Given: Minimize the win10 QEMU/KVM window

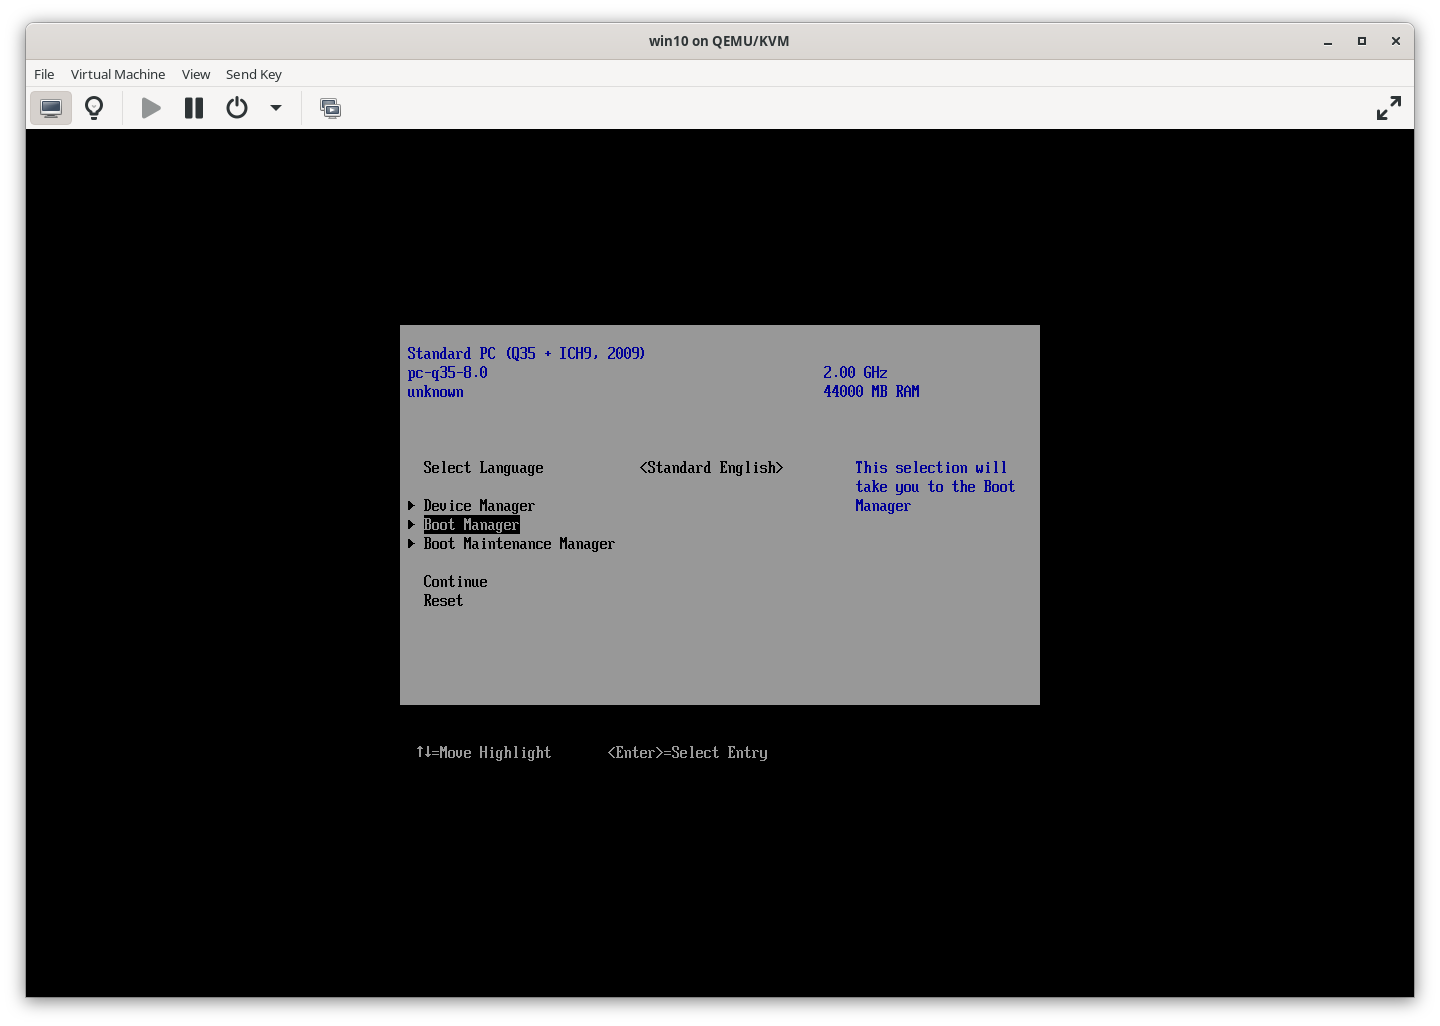Looking at the screenshot, I should [1328, 41].
